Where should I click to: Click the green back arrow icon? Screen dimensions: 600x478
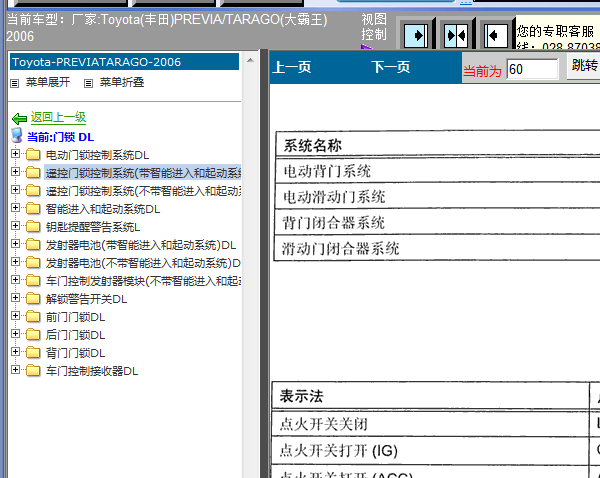pyautogui.click(x=19, y=119)
